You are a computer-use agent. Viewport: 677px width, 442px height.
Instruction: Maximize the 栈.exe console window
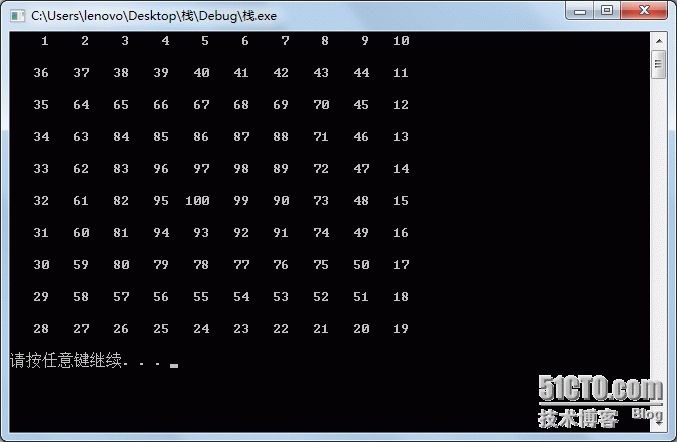pos(607,10)
